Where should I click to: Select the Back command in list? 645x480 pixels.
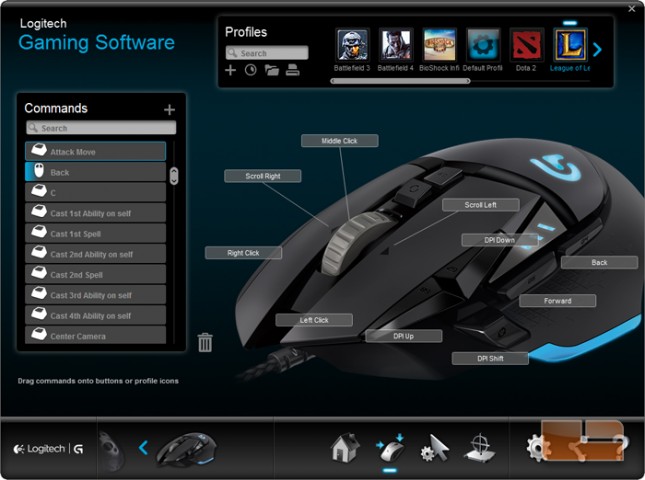click(95, 172)
